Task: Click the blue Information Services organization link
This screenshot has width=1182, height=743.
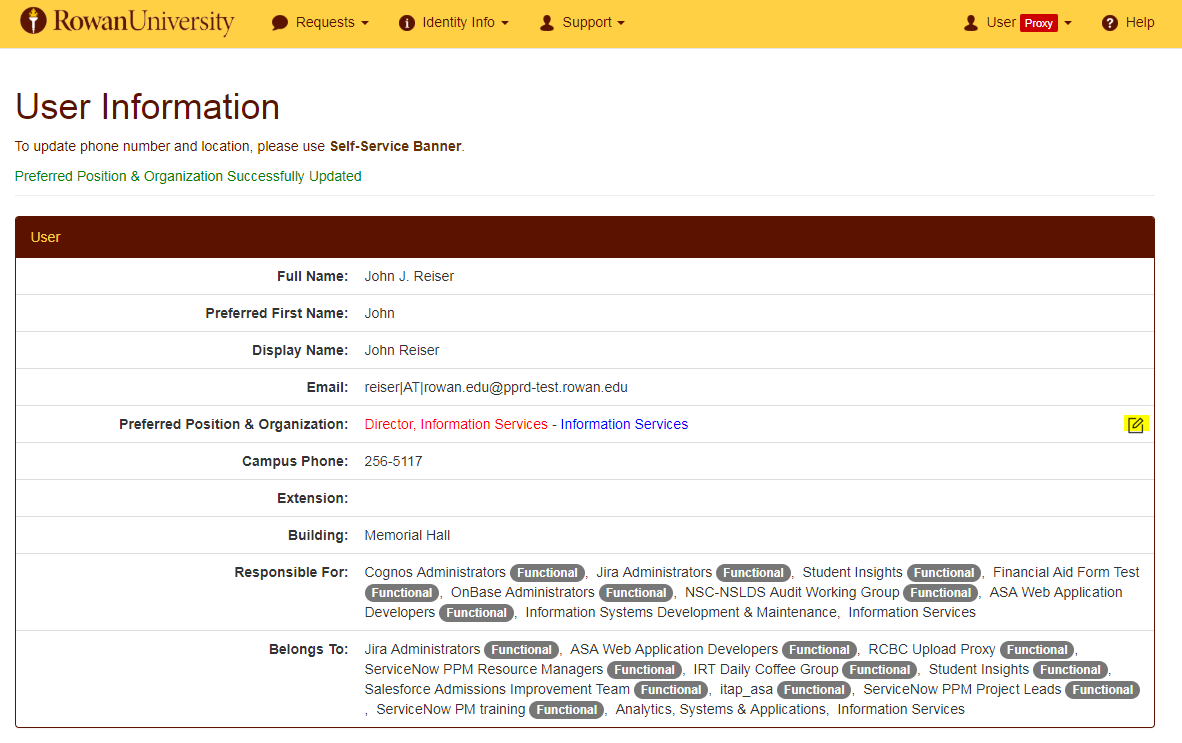Action: pyautogui.click(x=624, y=424)
